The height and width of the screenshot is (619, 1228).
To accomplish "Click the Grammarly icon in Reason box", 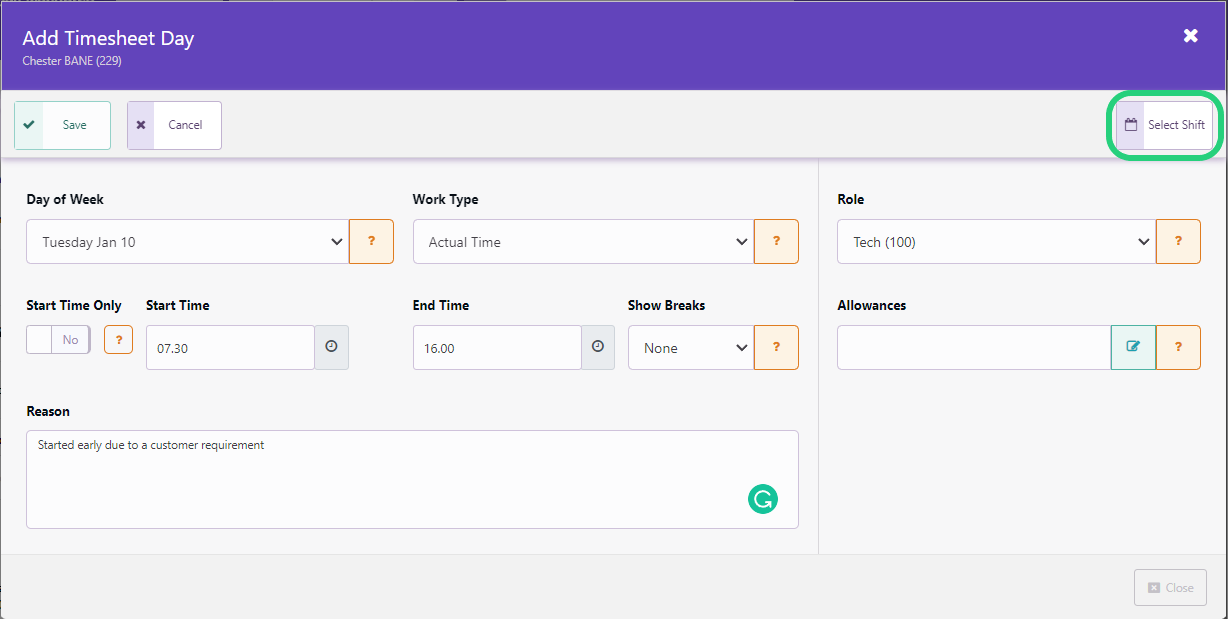I will pyautogui.click(x=762, y=499).
